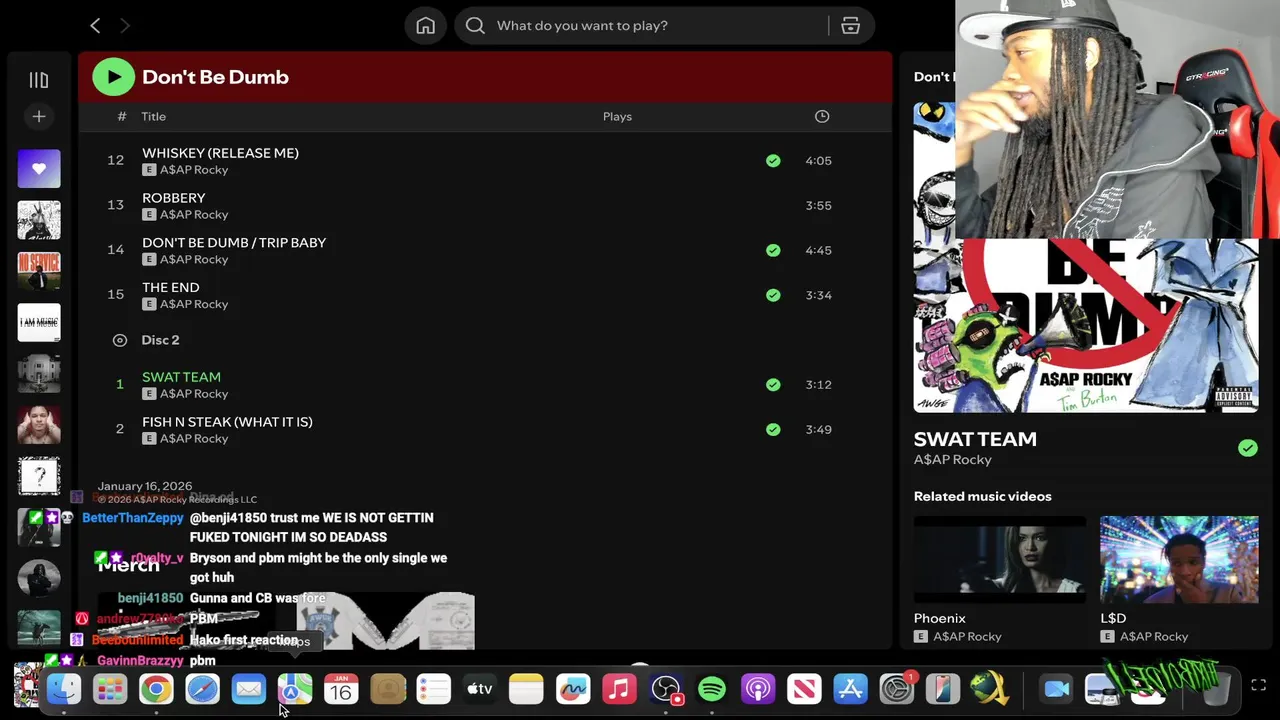Screen dimensions: 1280x720
Task: Play the L$D music video thumbnail
Action: (1179, 559)
